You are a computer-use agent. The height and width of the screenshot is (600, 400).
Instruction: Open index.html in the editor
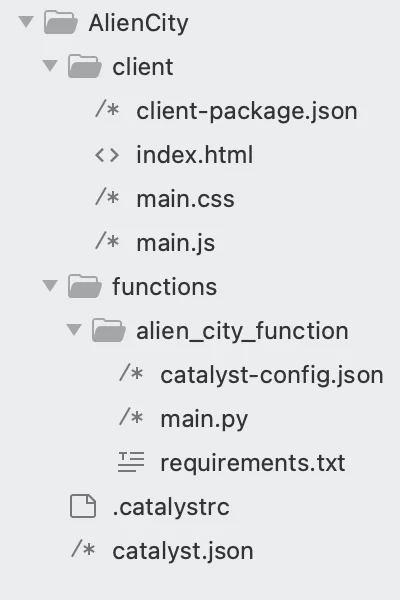click(194, 155)
